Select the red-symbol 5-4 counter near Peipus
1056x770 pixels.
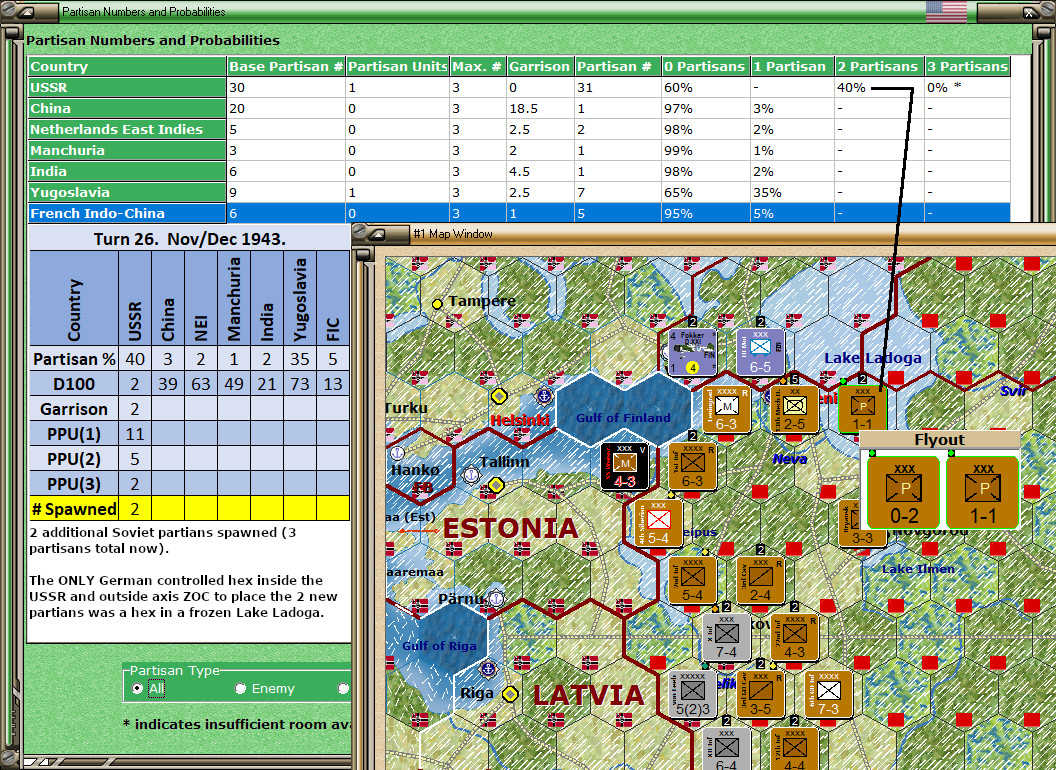pos(659,523)
